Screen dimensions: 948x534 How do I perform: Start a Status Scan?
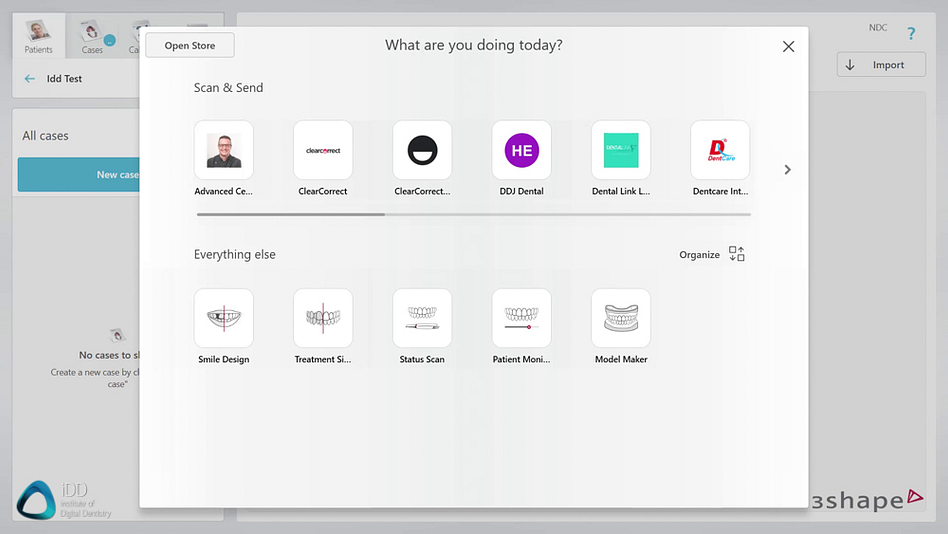[x=422, y=319]
